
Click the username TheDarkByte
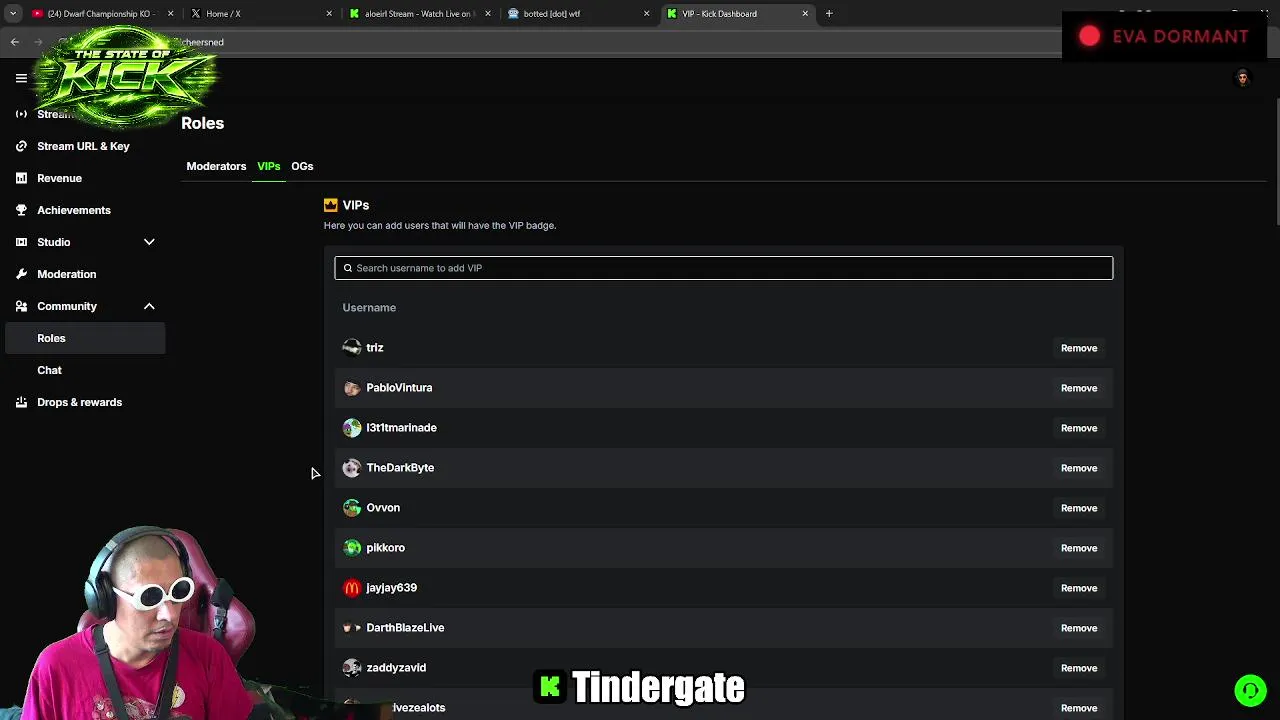400,467
